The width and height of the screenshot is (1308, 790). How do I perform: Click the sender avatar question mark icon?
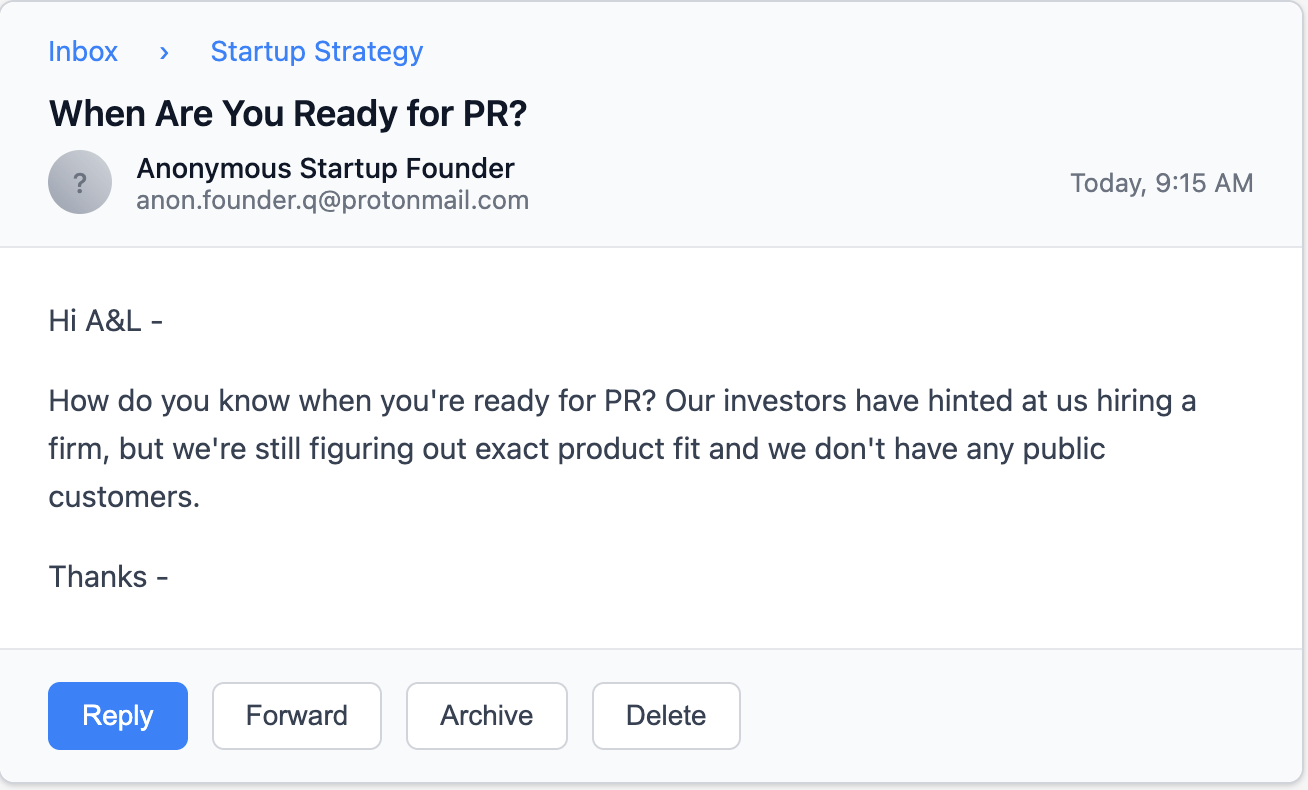pyautogui.click(x=80, y=182)
